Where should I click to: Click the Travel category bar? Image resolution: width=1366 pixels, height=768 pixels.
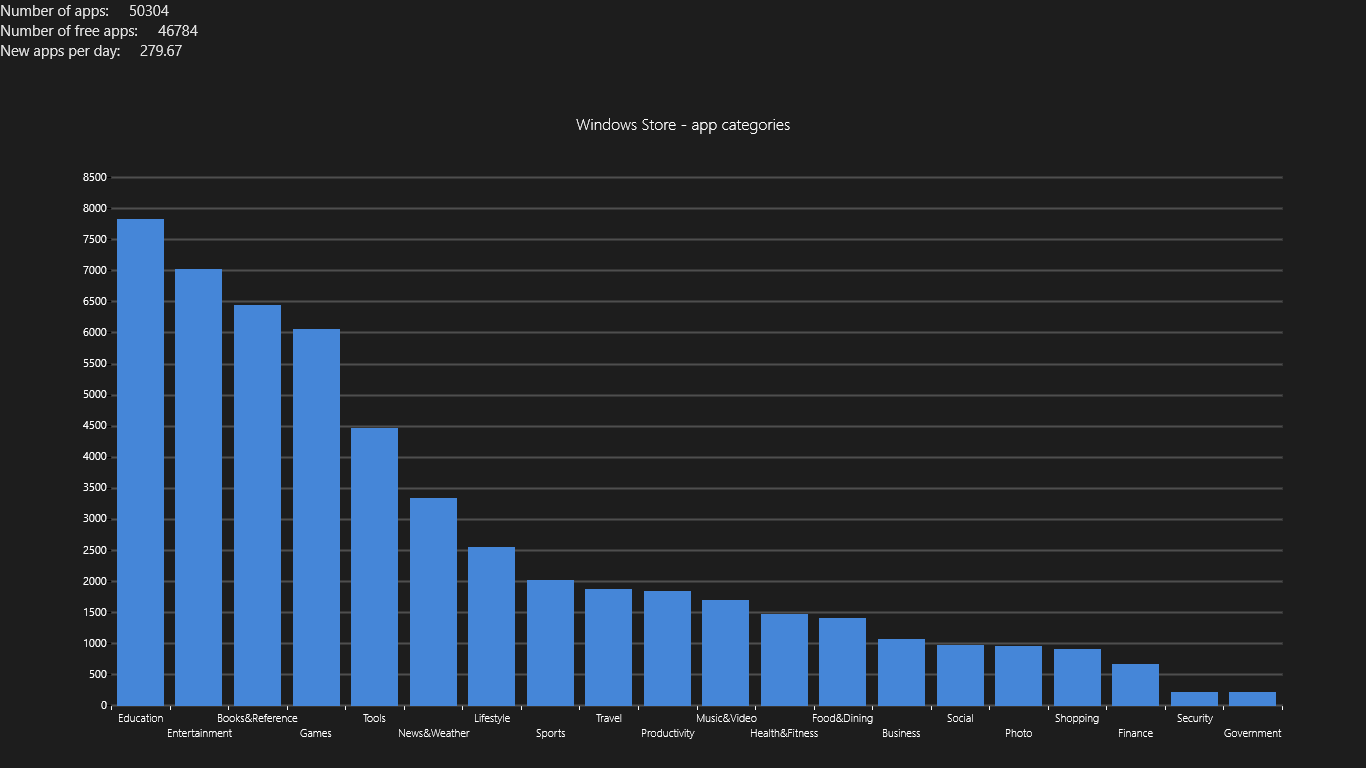click(608, 647)
